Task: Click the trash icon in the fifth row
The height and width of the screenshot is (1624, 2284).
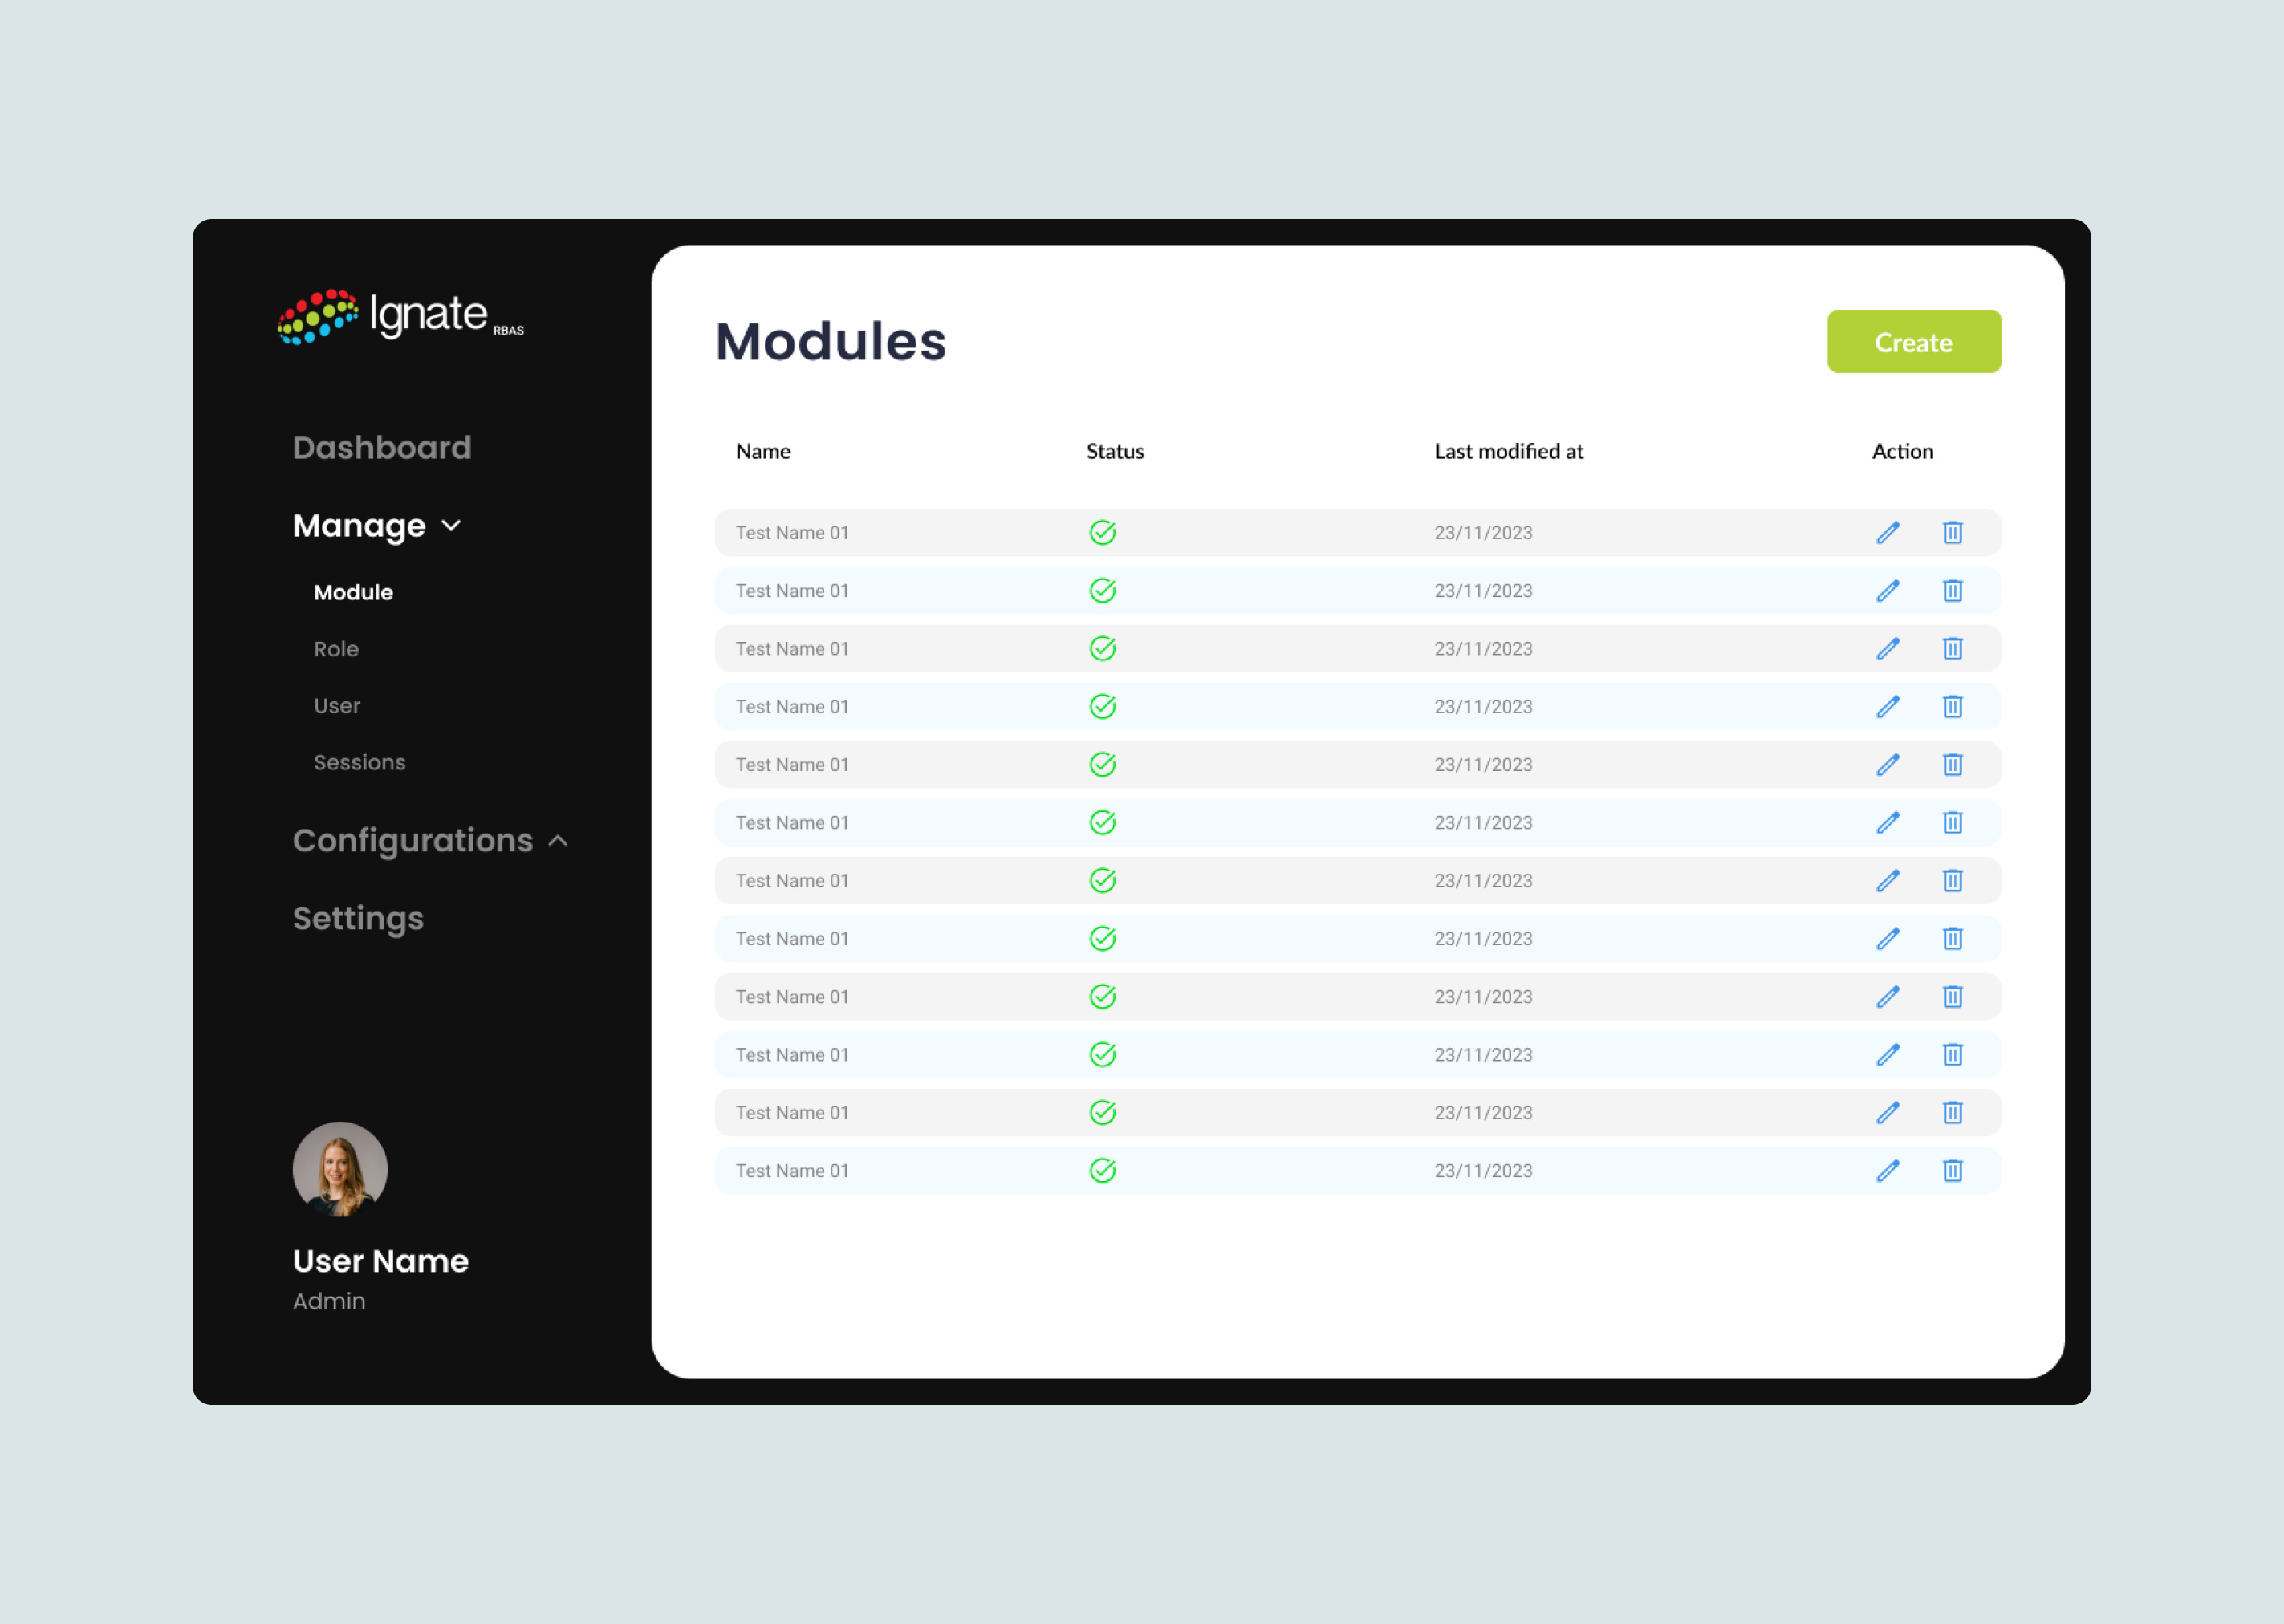Action: coord(1952,764)
